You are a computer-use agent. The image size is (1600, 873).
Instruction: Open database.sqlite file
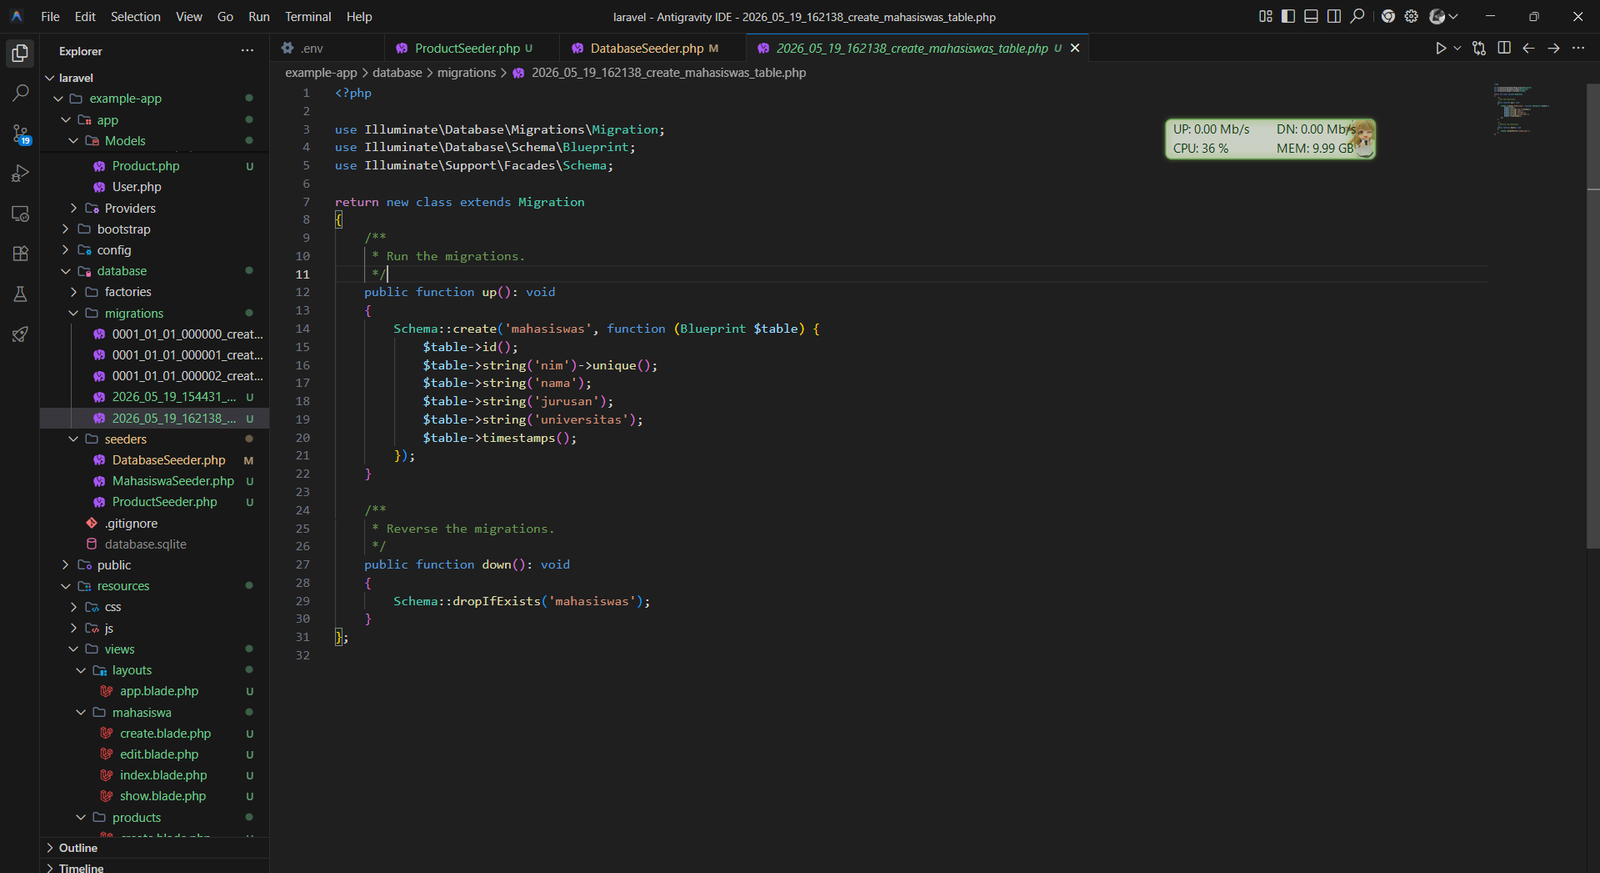tap(154, 544)
